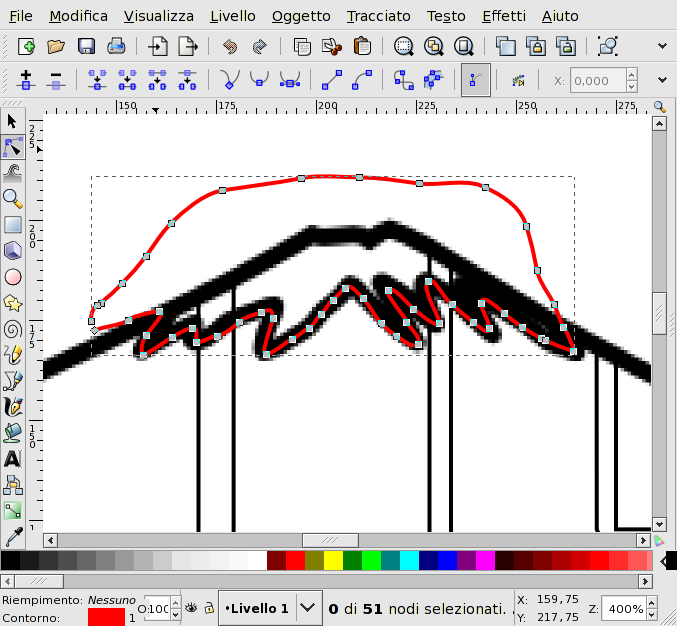Toggle current layer visibility eye

click(191, 608)
